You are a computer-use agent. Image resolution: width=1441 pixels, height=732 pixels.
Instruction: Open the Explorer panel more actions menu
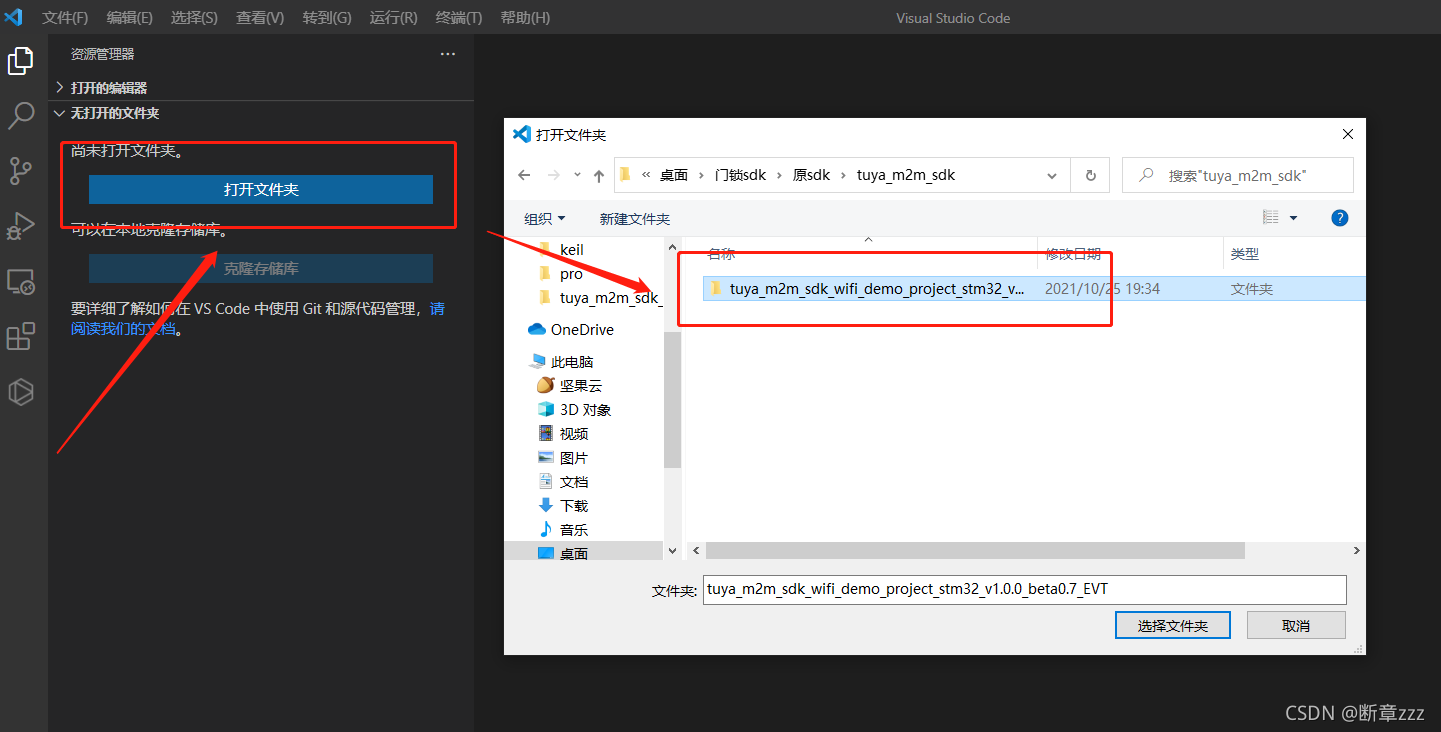pyautogui.click(x=448, y=54)
